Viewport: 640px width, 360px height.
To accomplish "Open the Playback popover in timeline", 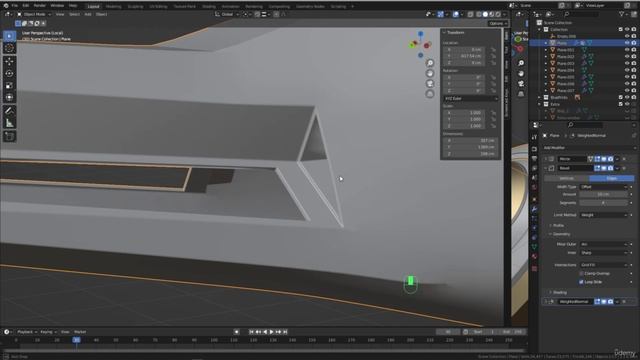I will [x=27, y=332].
